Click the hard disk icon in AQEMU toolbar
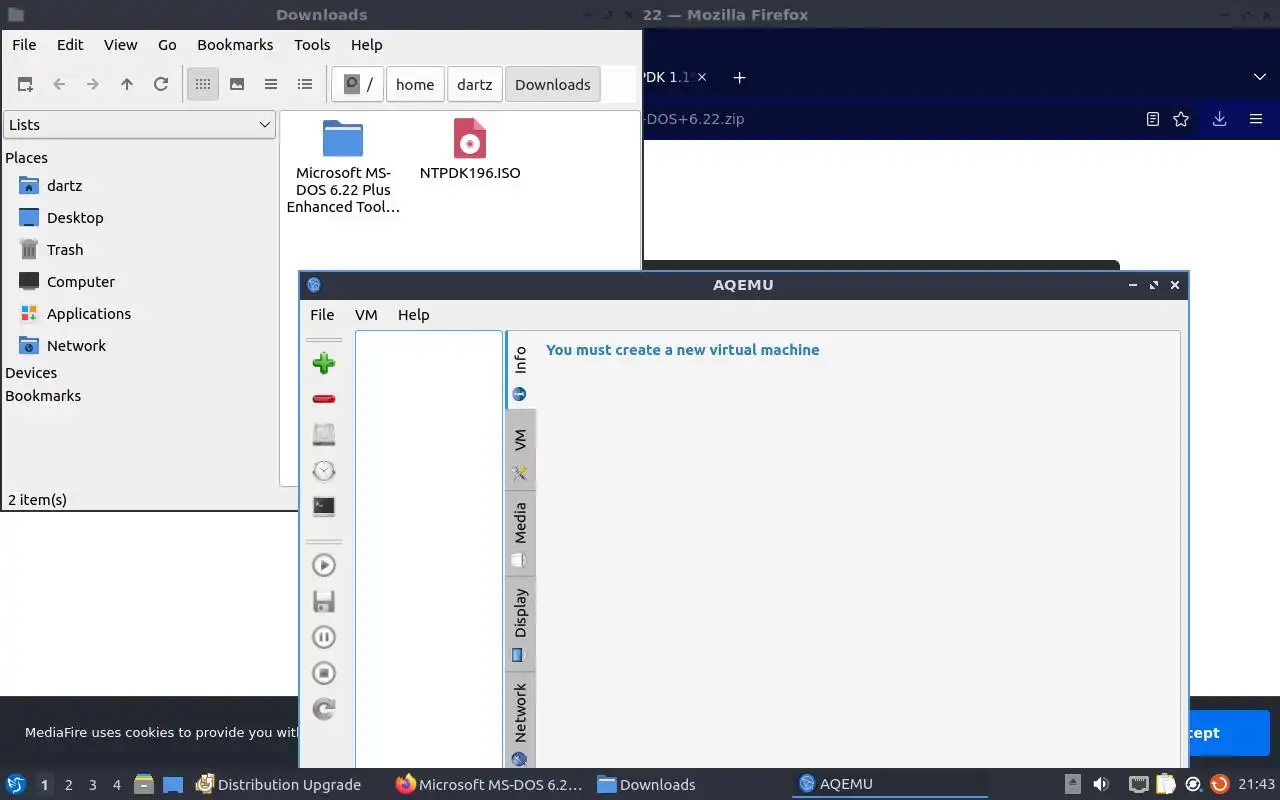This screenshot has height=800, width=1280. click(323, 434)
